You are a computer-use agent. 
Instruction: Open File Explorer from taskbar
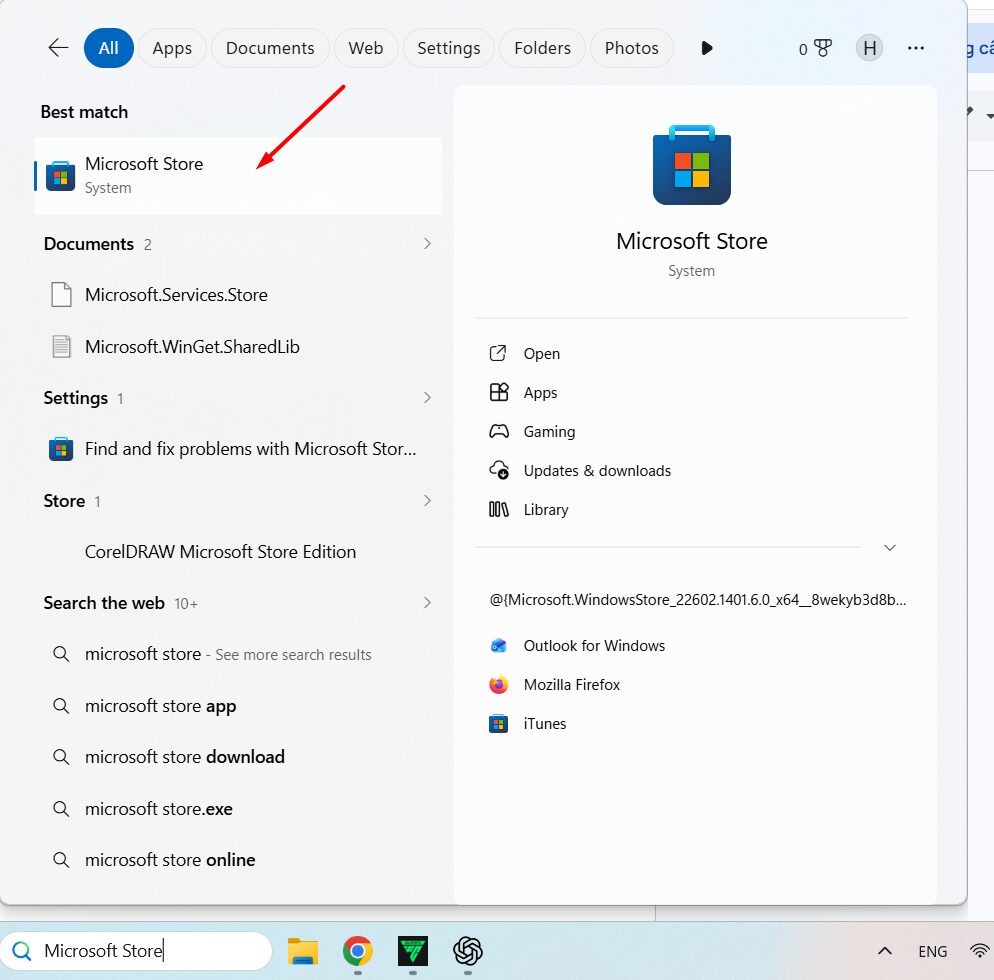[x=302, y=951]
